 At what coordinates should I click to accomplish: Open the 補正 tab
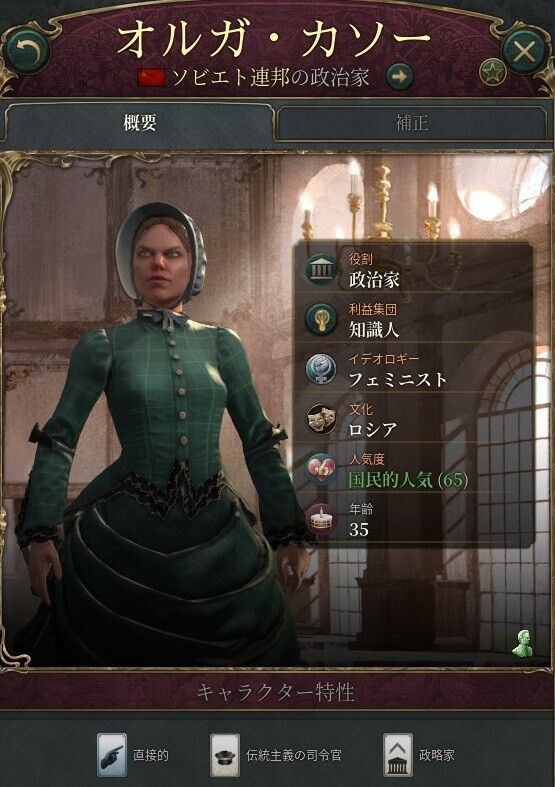coord(411,122)
